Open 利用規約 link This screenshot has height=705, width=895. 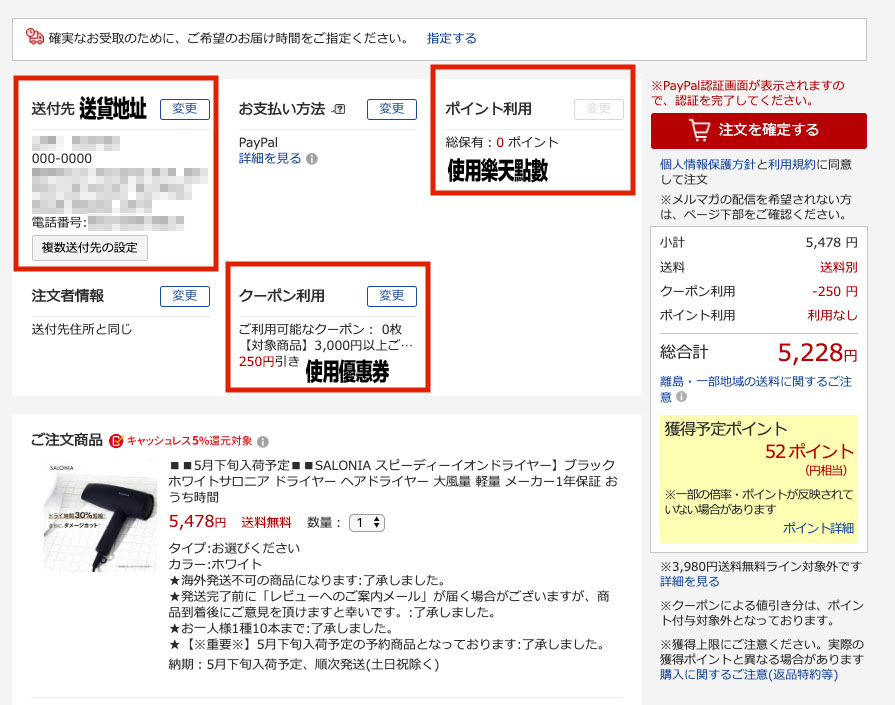coord(792,164)
